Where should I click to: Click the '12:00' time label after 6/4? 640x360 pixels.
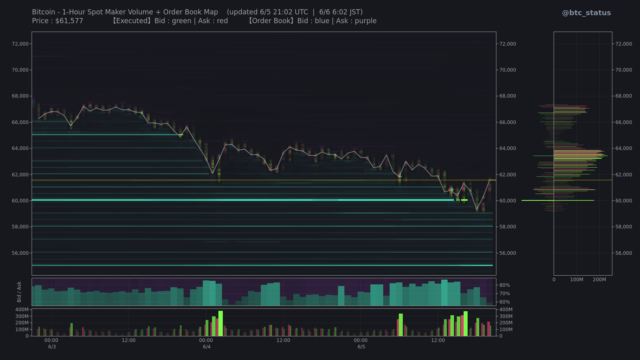tap(283, 340)
